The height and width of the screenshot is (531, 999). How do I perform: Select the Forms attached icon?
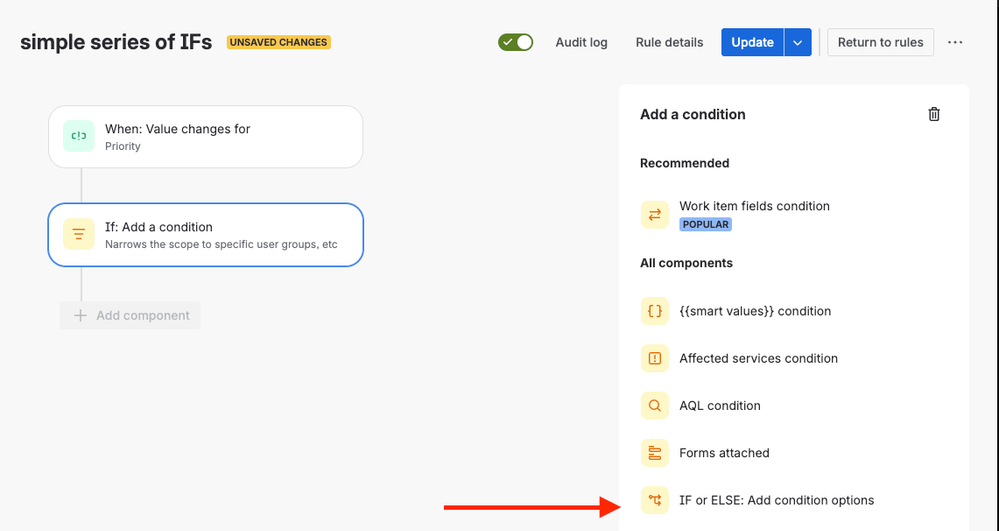tap(654, 453)
